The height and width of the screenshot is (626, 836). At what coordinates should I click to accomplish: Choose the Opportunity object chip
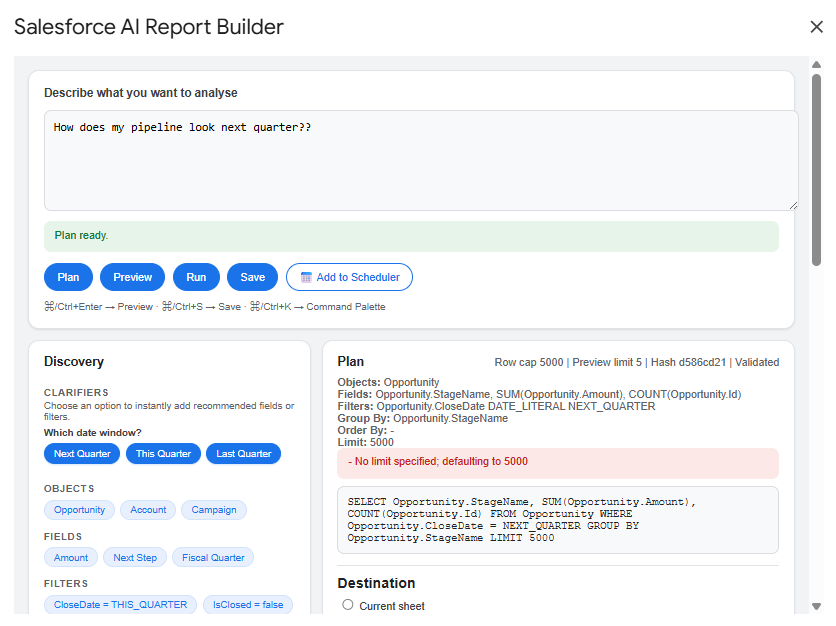coord(79,509)
